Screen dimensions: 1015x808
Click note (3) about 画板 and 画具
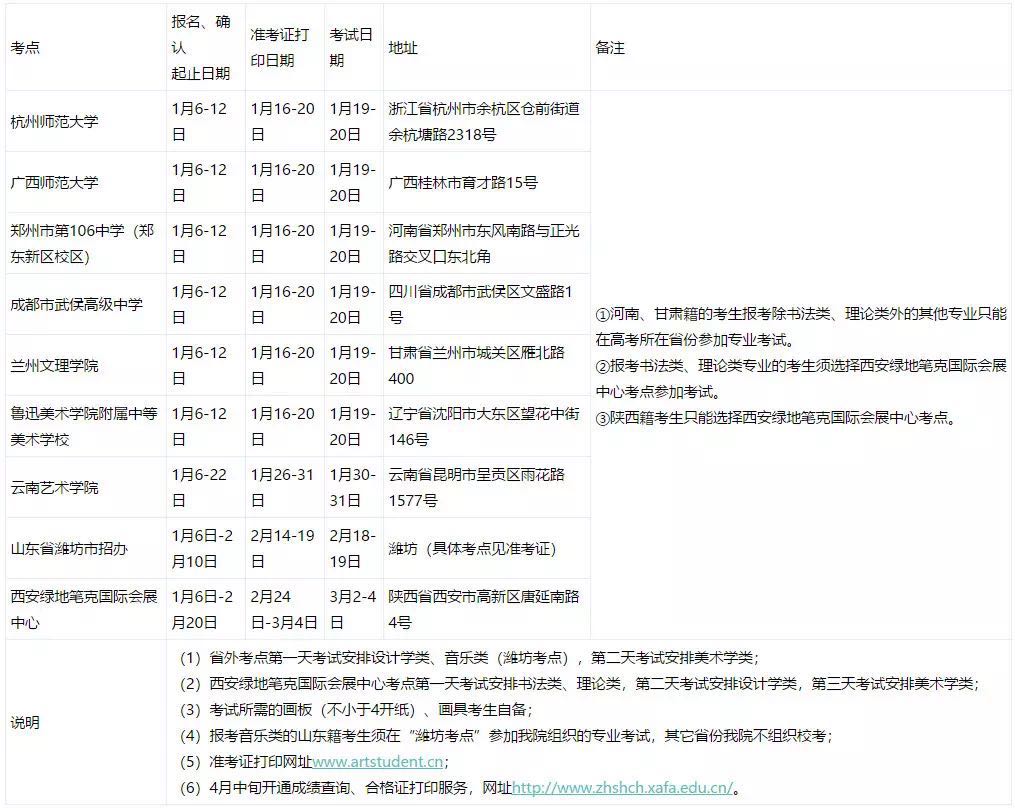pos(356,710)
